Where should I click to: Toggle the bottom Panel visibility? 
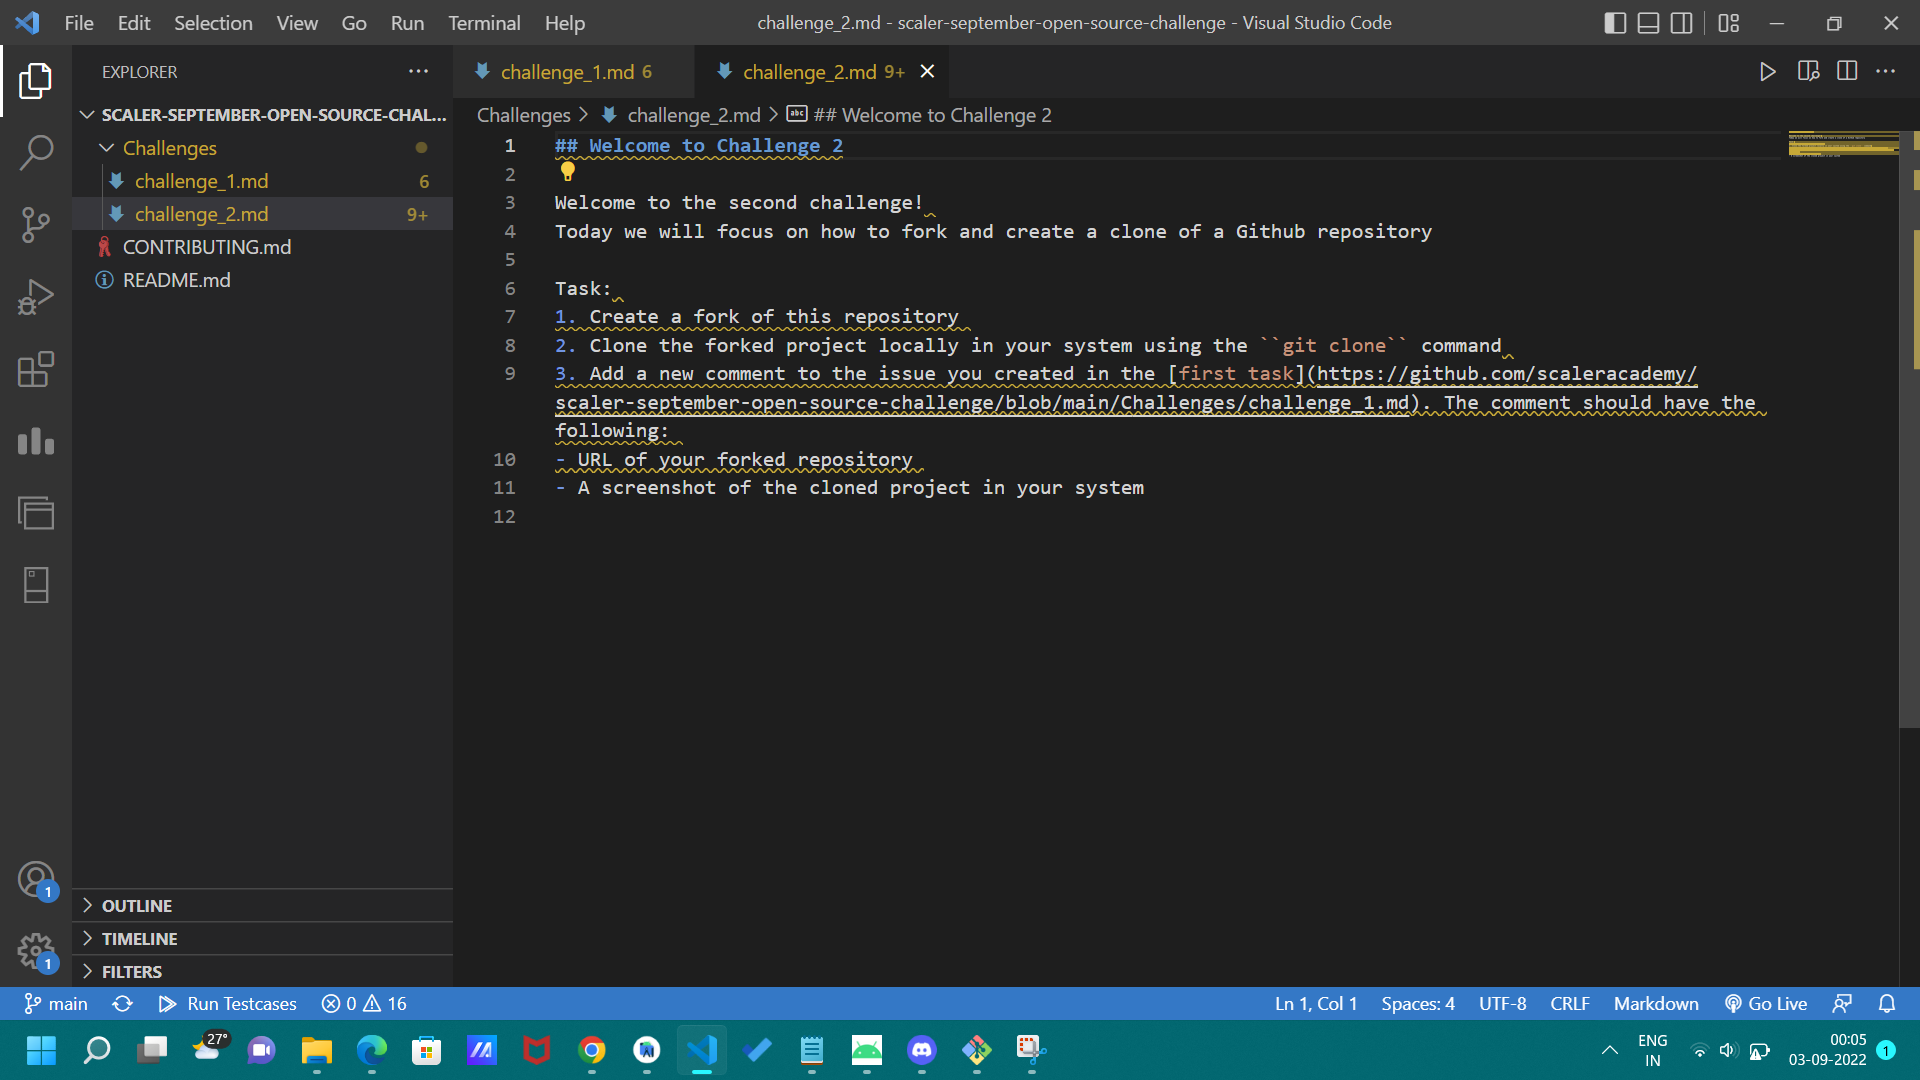click(1648, 23)
